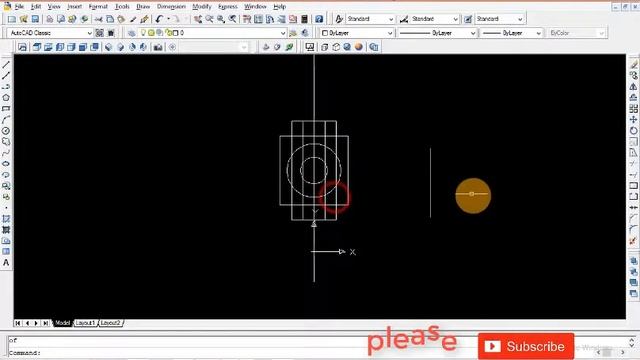
Task: Click the Workspace Settings gear icon
Action: [x=99, y=33]
